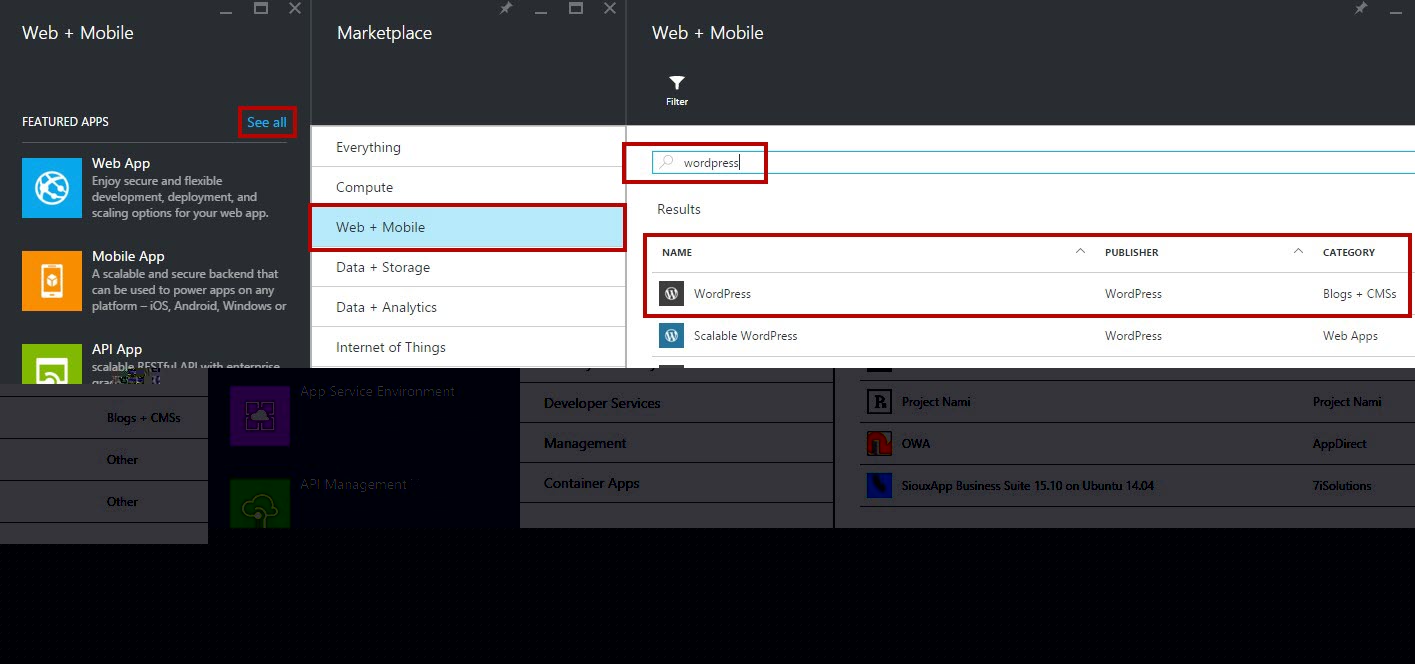
Task: Click the 7iSolutions publisher cell
Action: point(1342,486)
